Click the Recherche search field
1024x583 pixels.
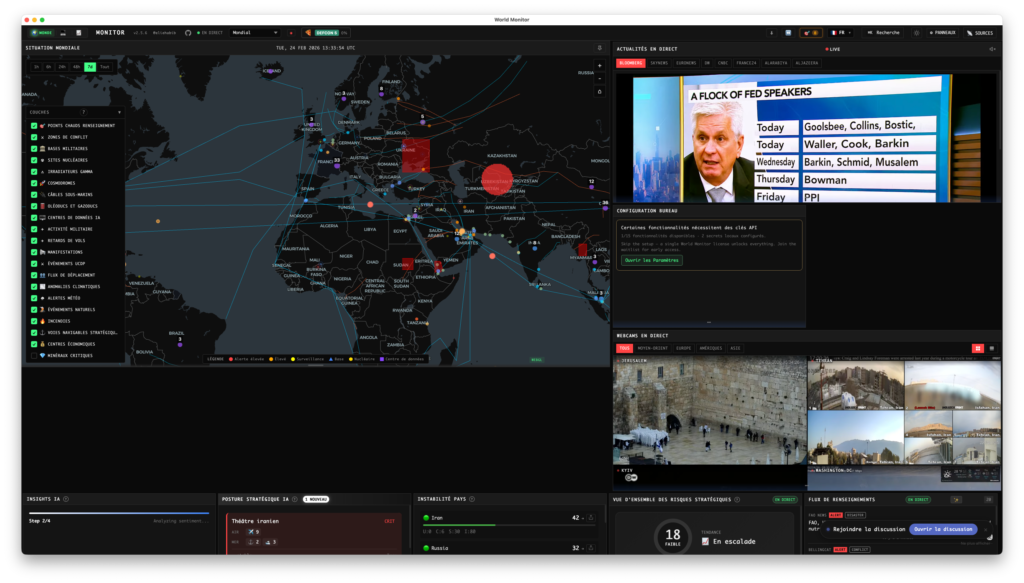click(x=885, y=32)
